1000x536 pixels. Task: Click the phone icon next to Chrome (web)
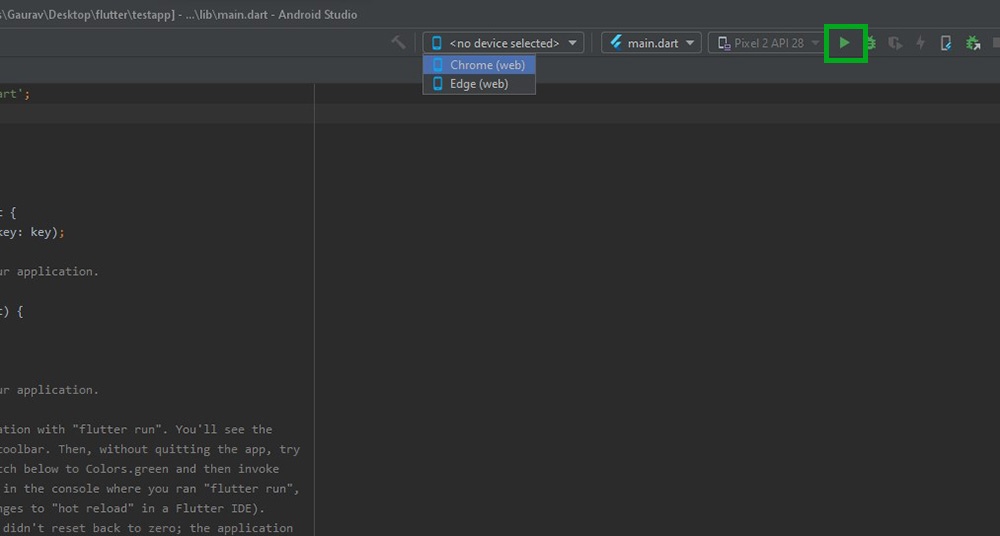click(437, 65)
